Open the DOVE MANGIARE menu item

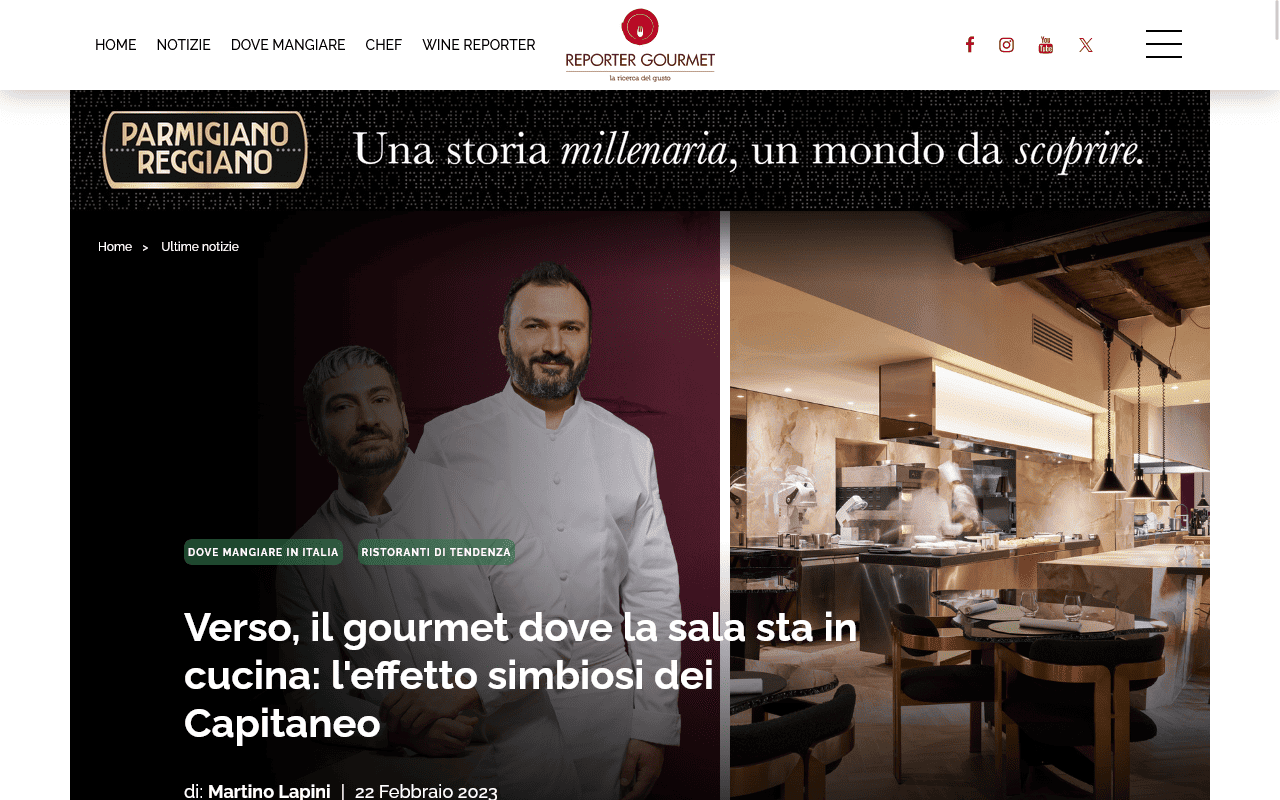click(x=288, y=45)
